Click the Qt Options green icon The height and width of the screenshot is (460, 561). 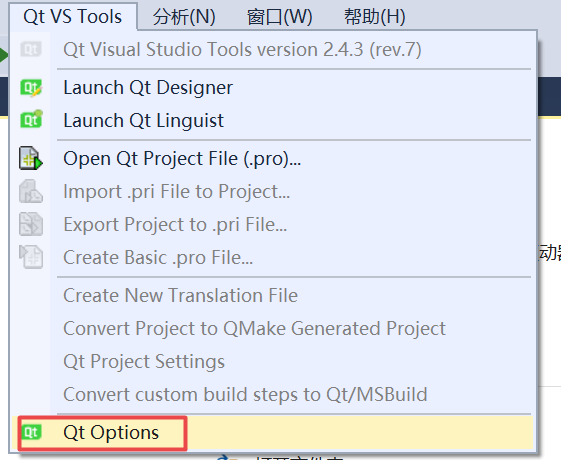31,432
